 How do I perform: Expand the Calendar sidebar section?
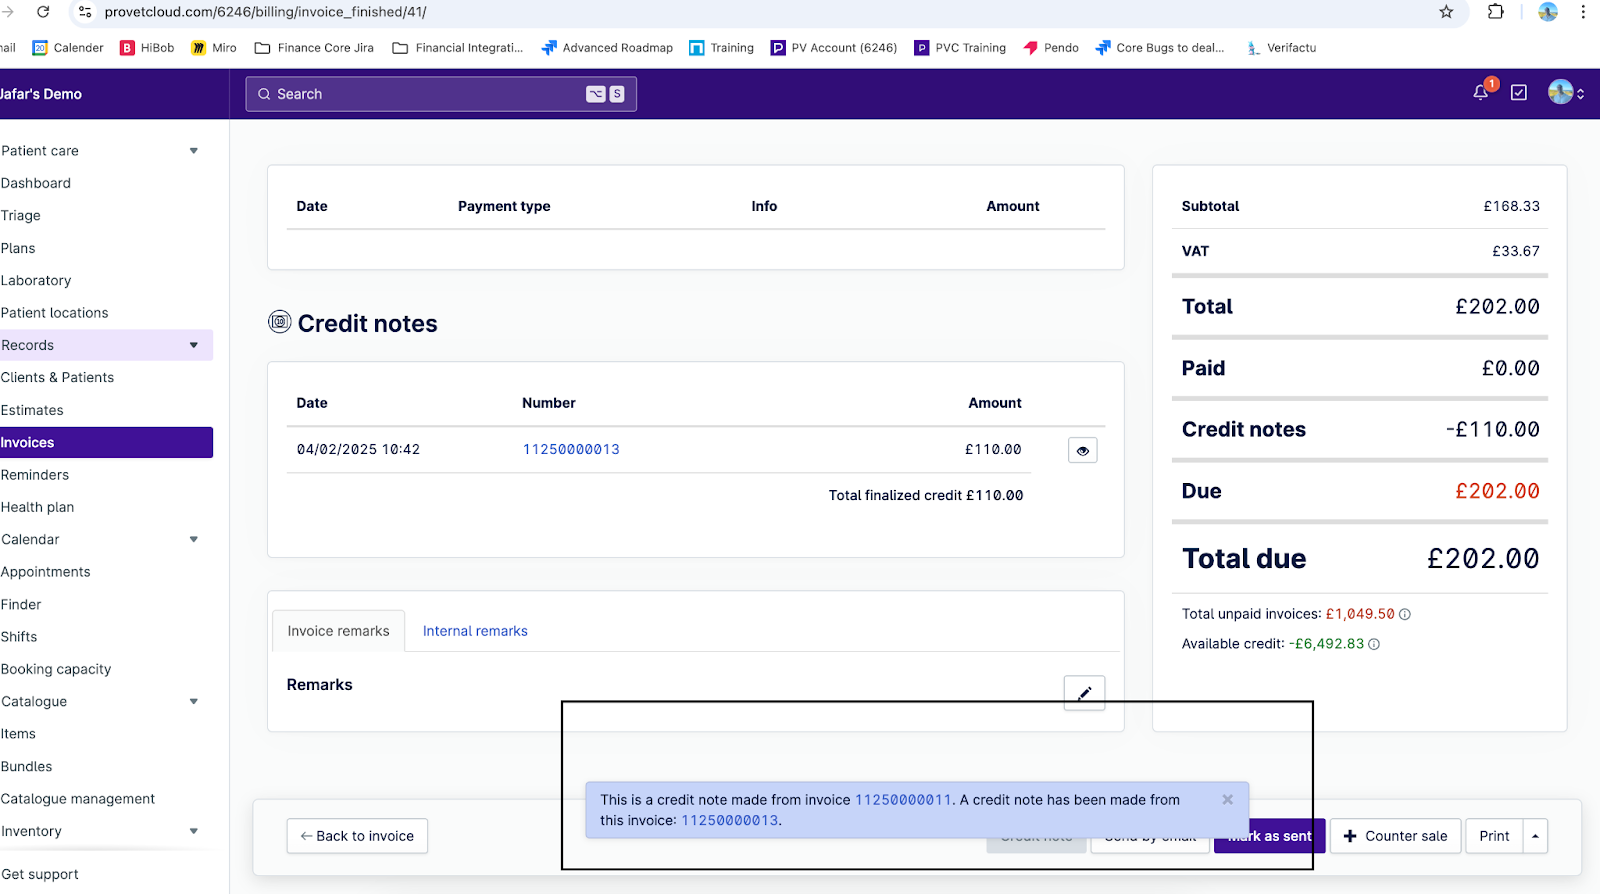(x=194, y=540)
